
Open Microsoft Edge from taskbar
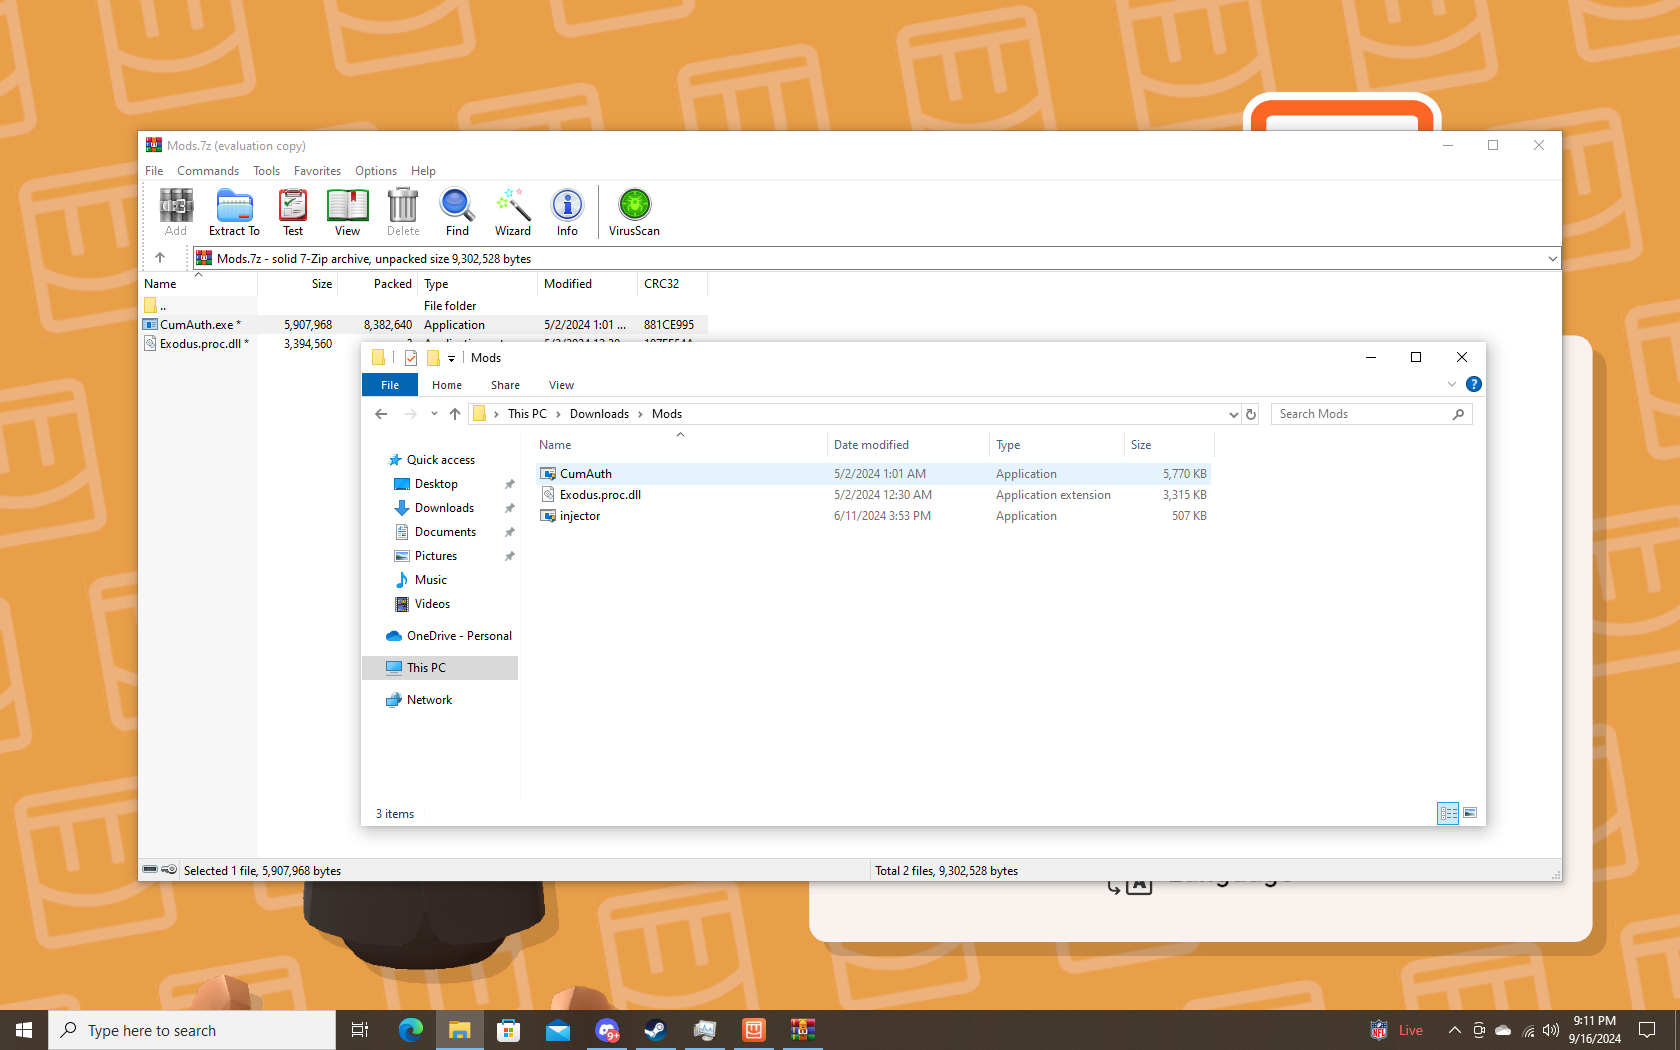pos(410,1030)
